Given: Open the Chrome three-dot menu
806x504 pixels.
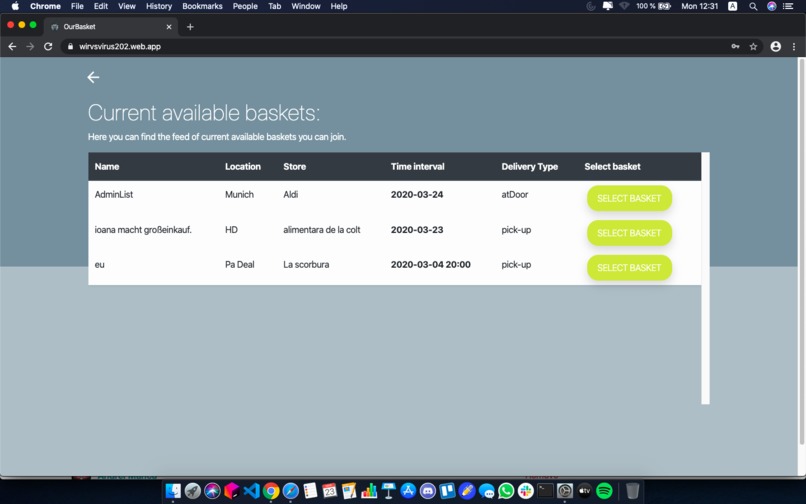Looking at the screenshot, I should click(x=794, y=46).
